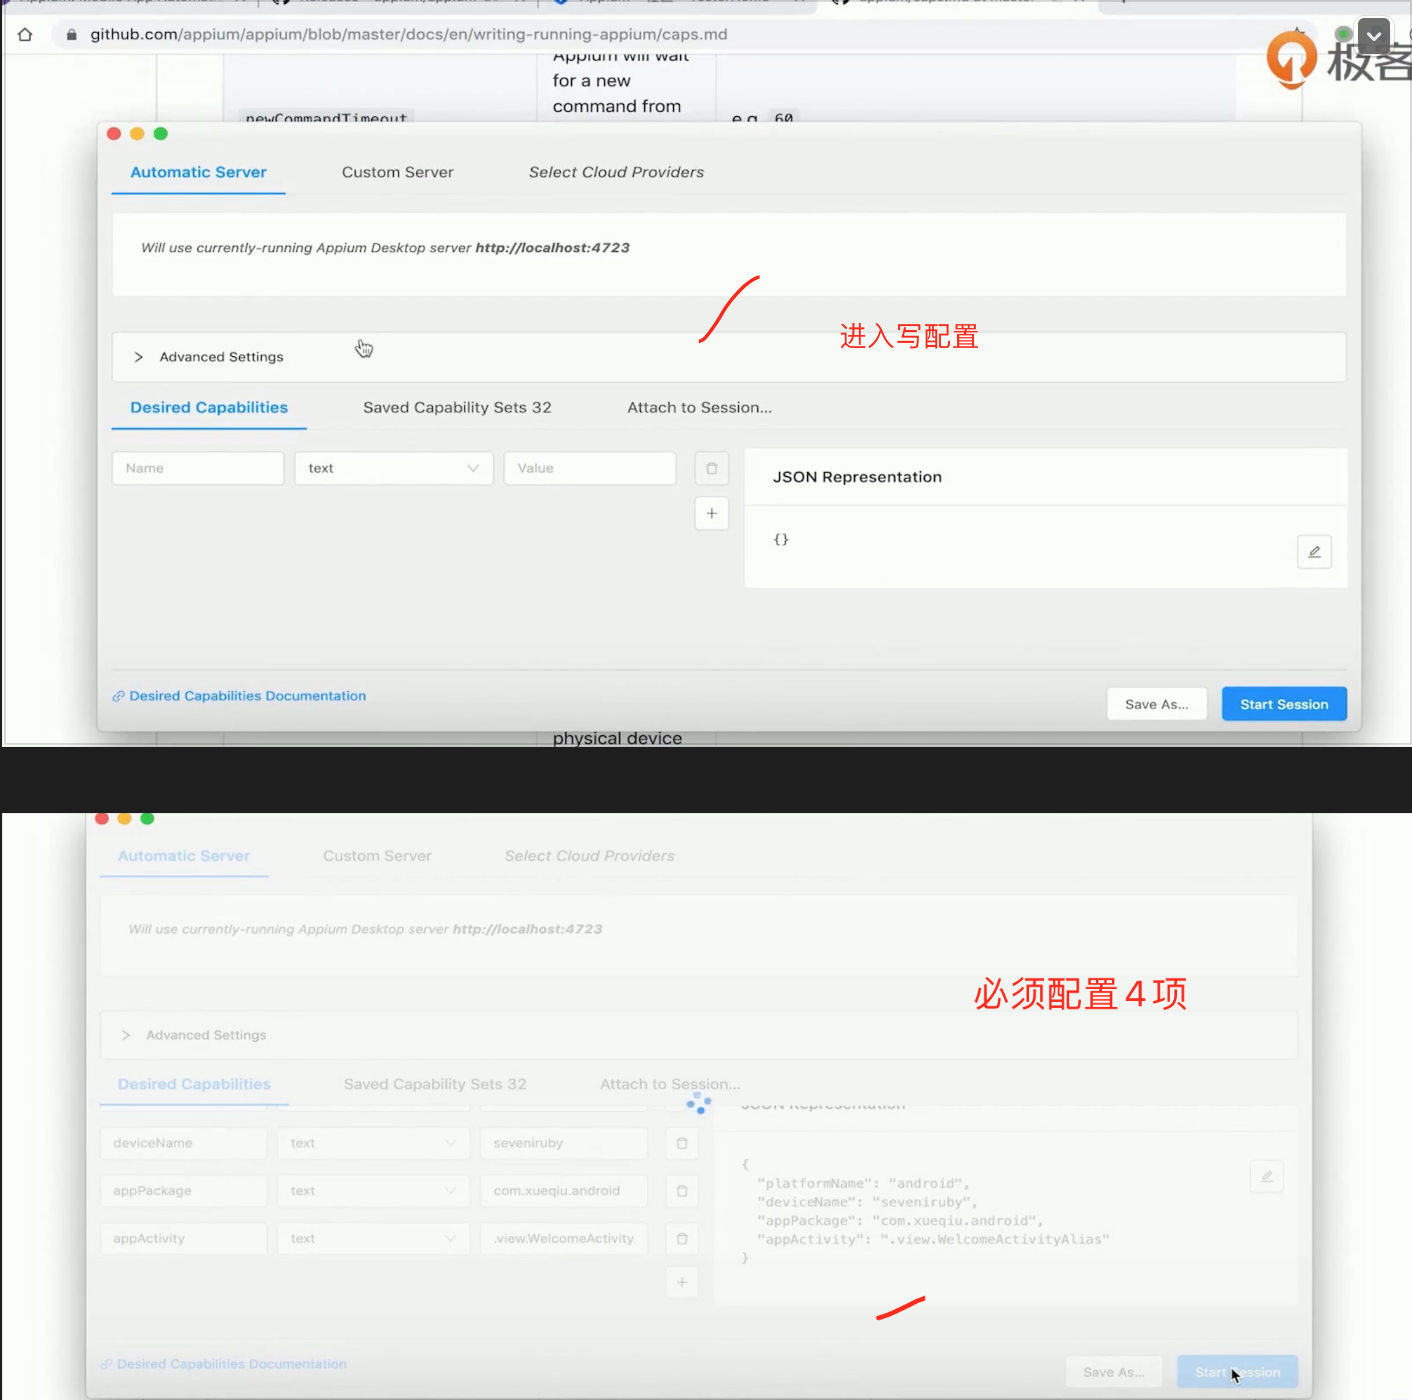Open the text type dropdown next to Name field
This screenshot has height=1400, width=1412.
[394, 468]
